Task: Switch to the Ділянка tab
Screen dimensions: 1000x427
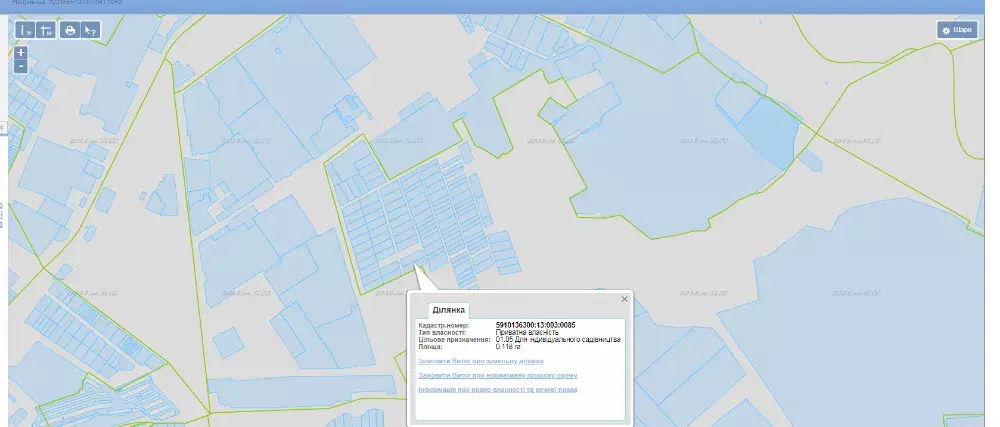Action: [447, 310]
